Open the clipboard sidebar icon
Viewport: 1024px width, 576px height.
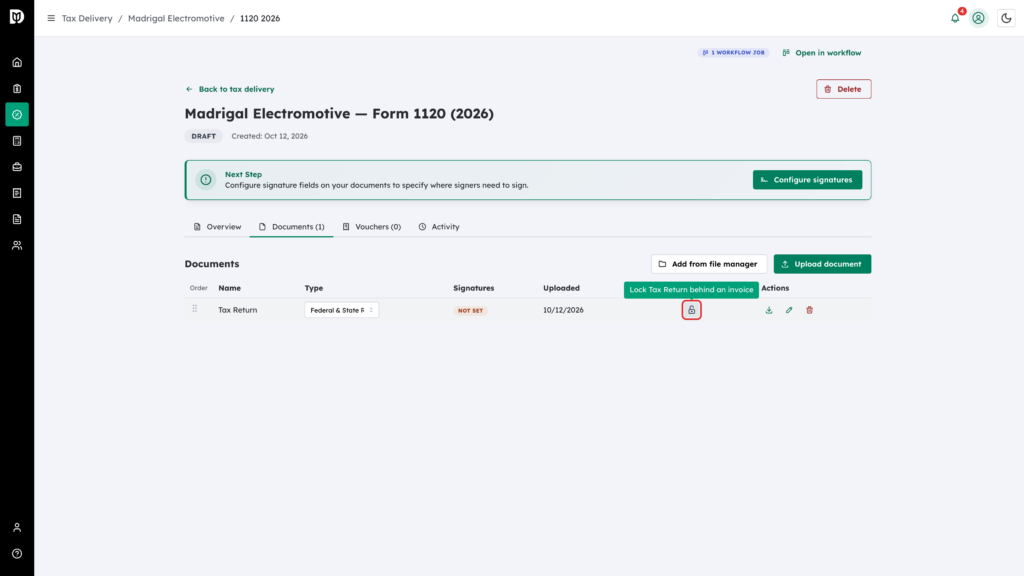click(17, 89)
